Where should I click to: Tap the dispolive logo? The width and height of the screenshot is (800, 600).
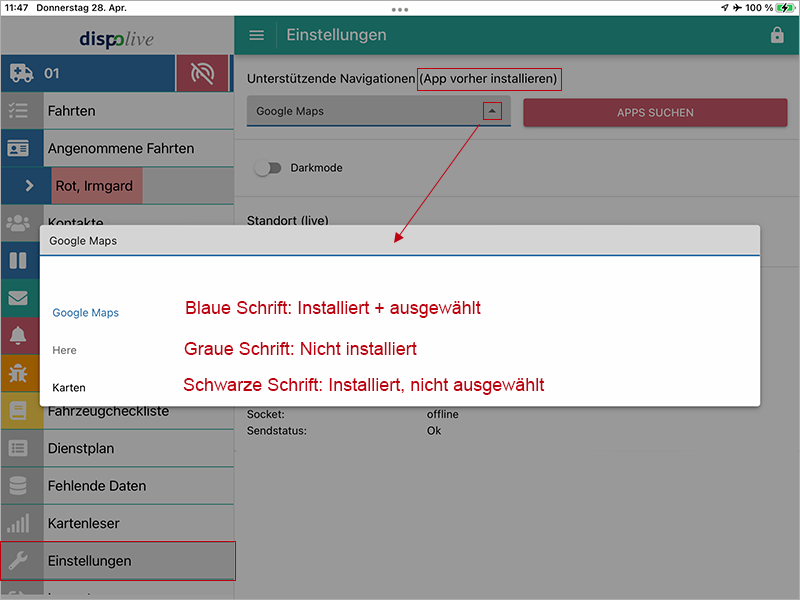(x=116, y=39)
